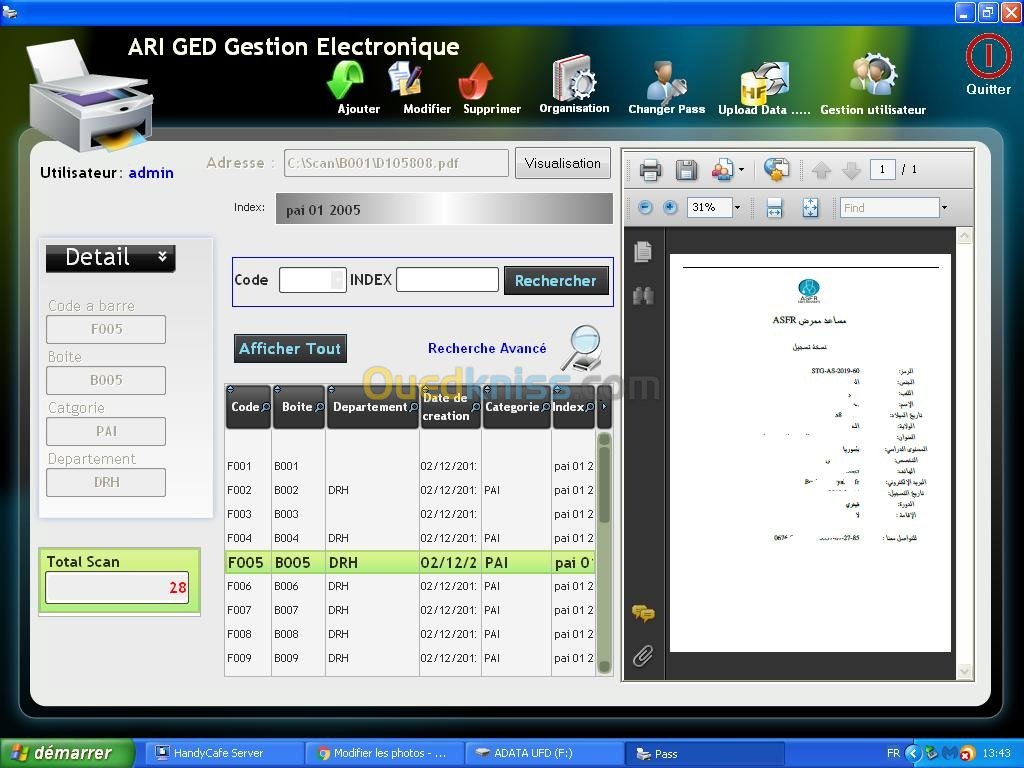Open the Organisation settings icon
This screenshot has width=1024, height=768.
[x=574, y=78]
